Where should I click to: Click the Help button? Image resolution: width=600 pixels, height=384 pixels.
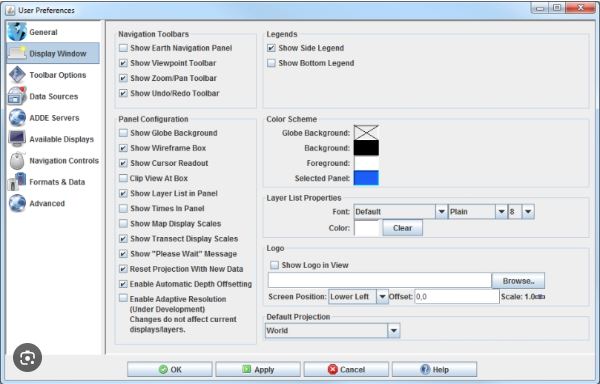[434, 369]
